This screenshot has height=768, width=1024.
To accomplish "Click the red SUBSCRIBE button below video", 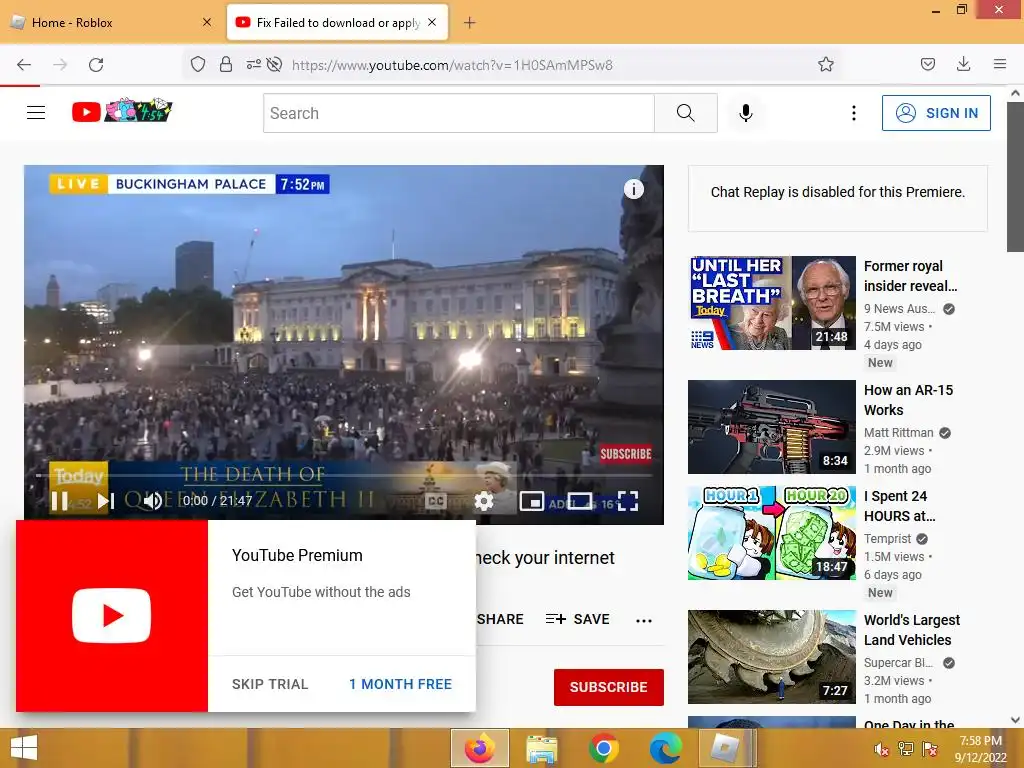I will pos(609,687).
